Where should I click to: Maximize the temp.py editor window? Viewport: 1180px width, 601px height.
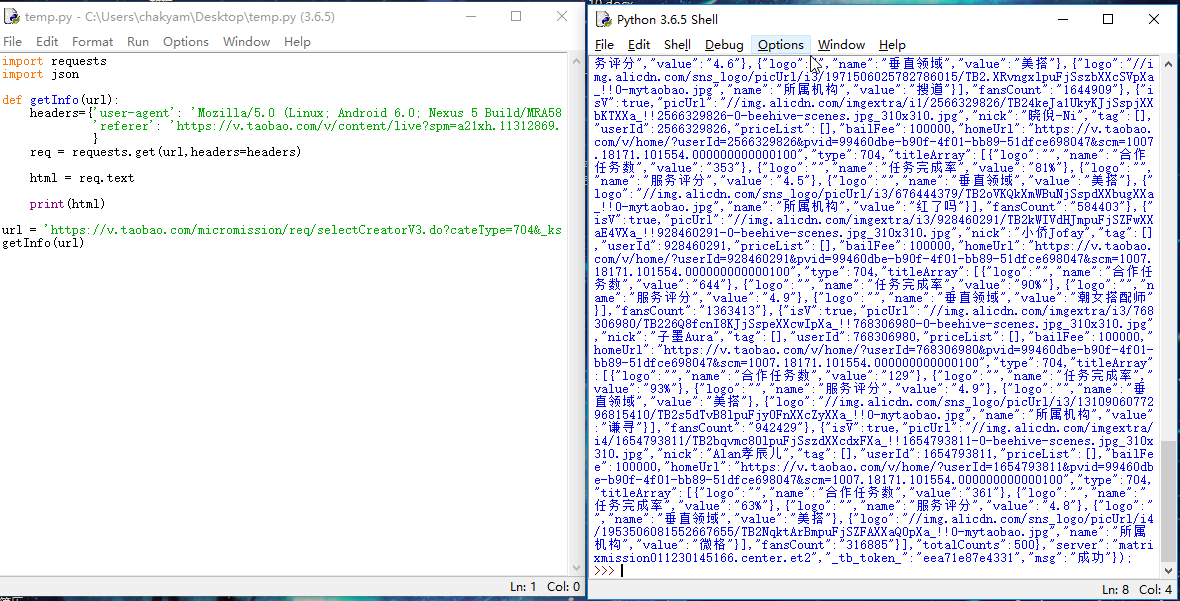point(516,17)
